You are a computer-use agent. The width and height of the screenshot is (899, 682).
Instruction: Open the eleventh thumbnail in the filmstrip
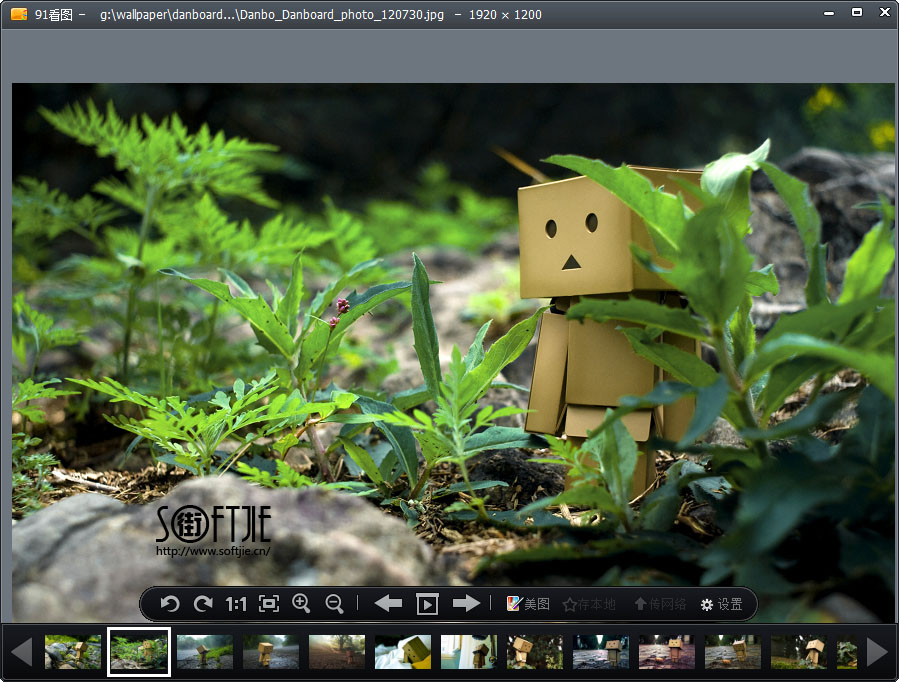tap(733, 652)
